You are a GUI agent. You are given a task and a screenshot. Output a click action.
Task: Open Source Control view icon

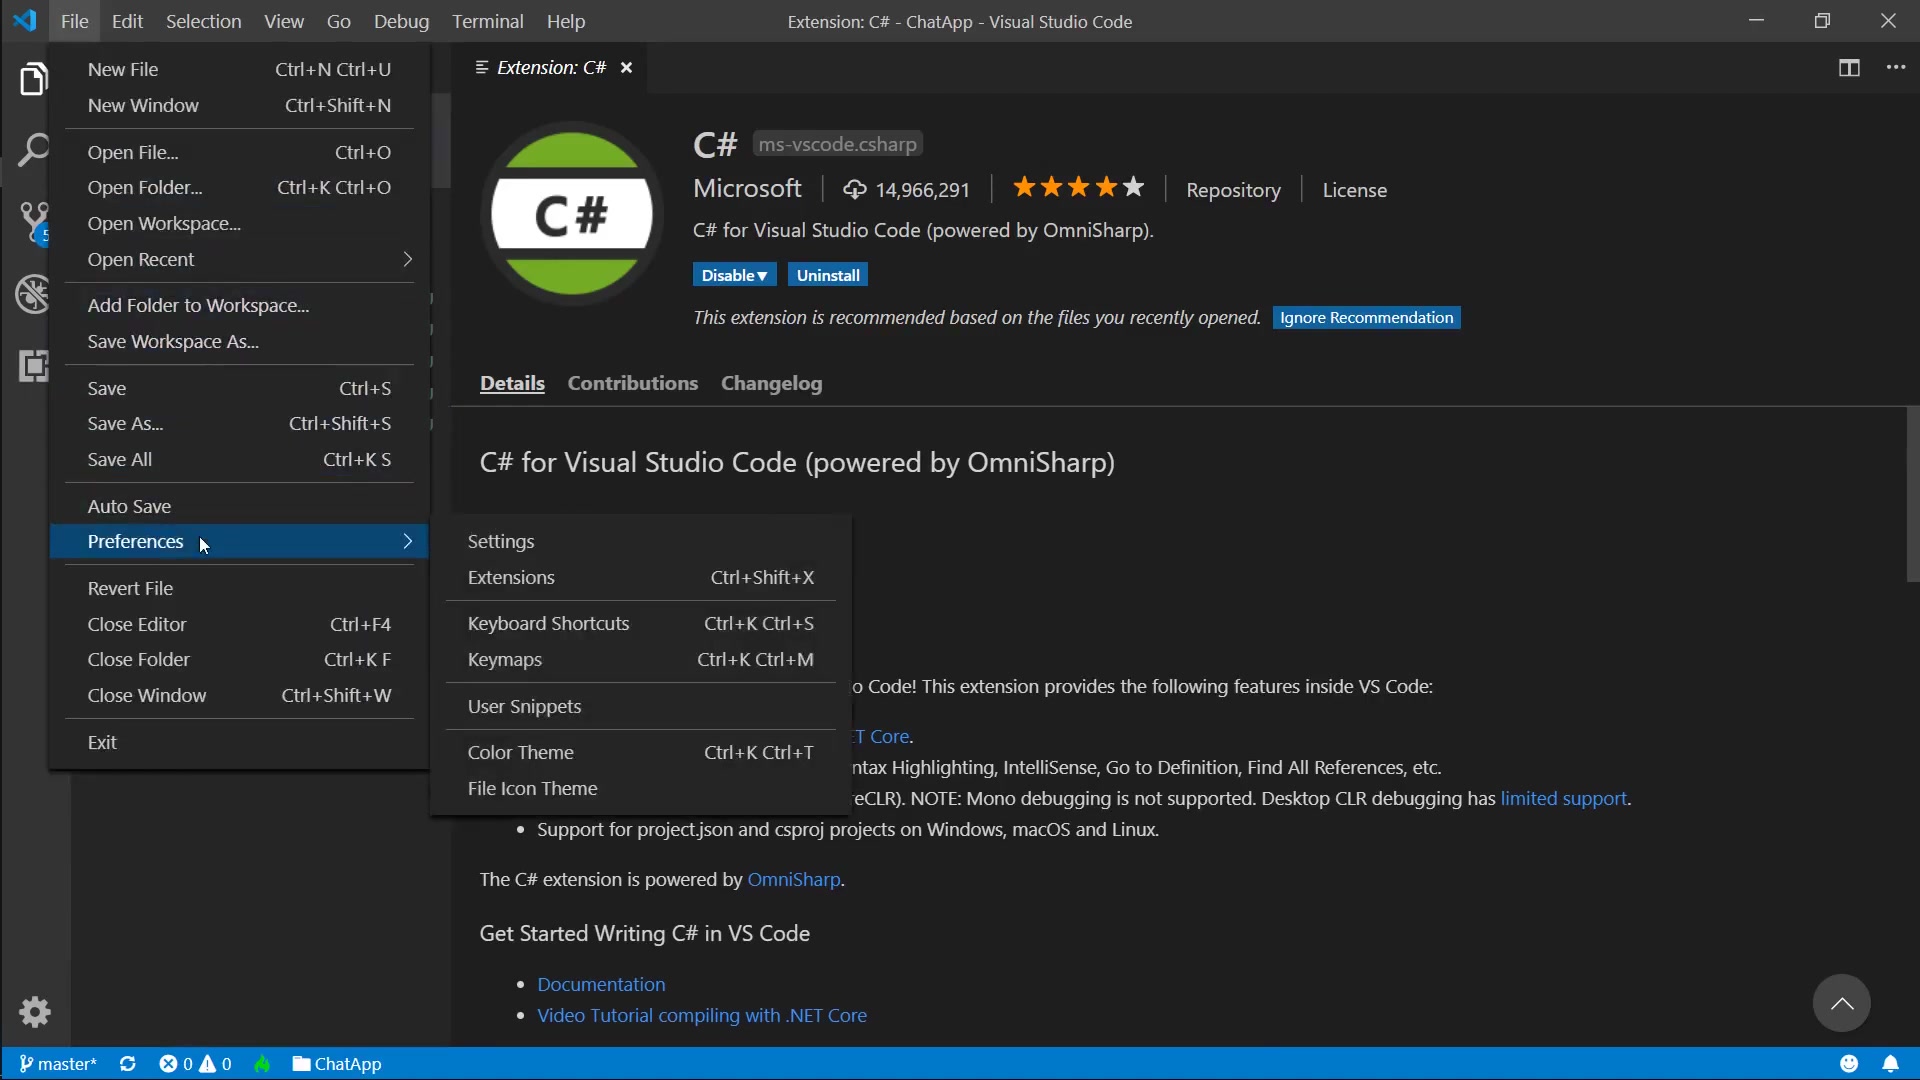click(x=33, y=222)
